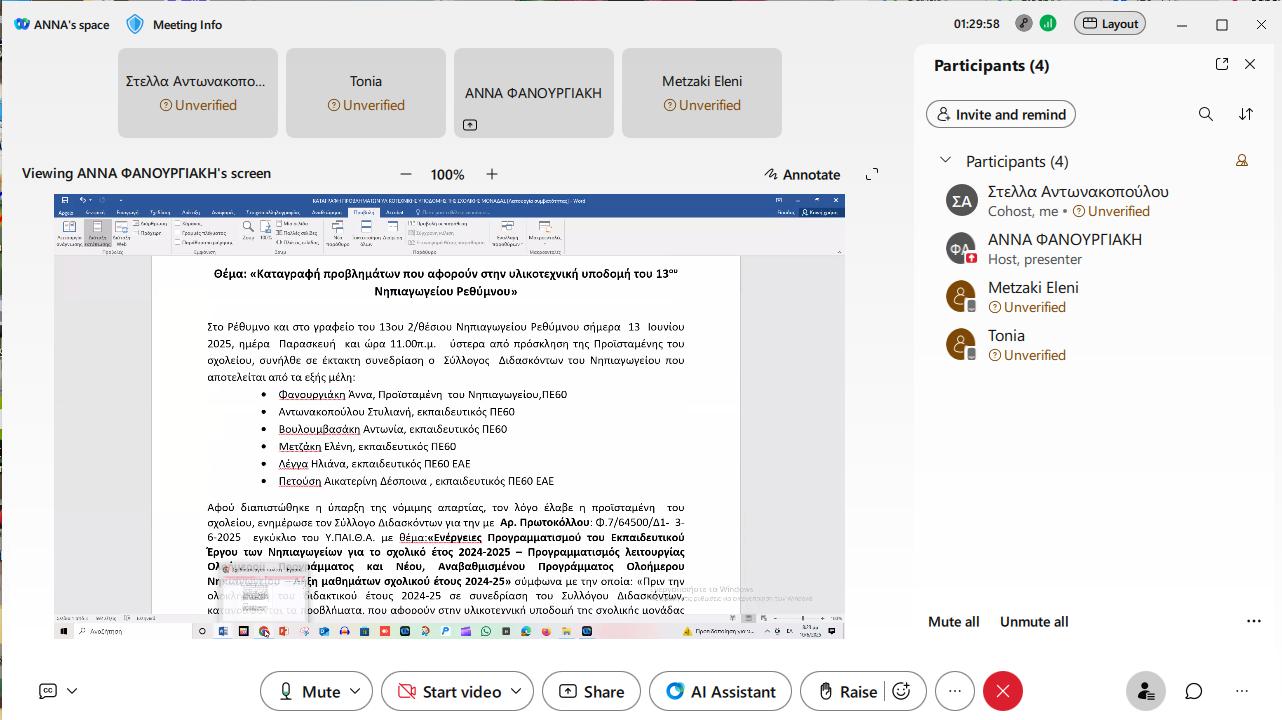This screenshot has height=720, width=1282.
Task: Search participants using the magnifier icon
Action: pyautogui.click(x=1206, y=114)
